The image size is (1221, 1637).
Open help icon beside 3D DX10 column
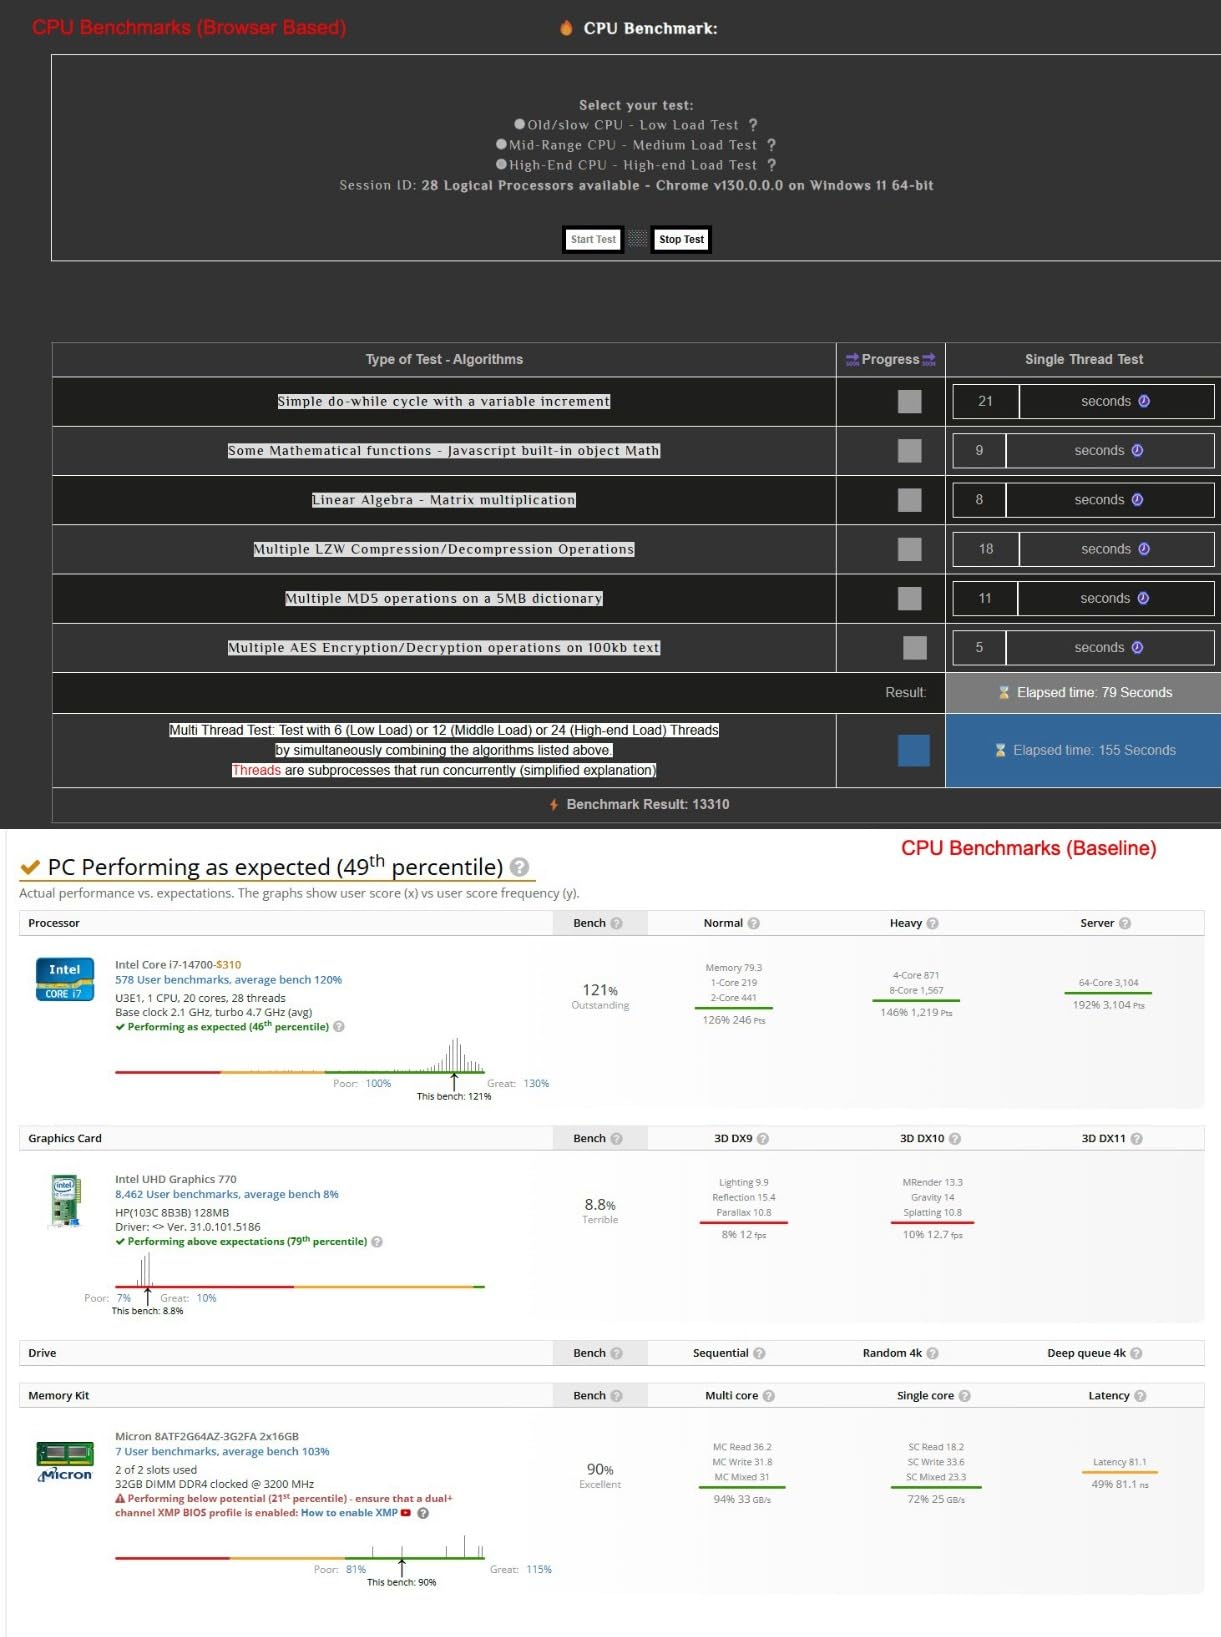pos(955,1138)
